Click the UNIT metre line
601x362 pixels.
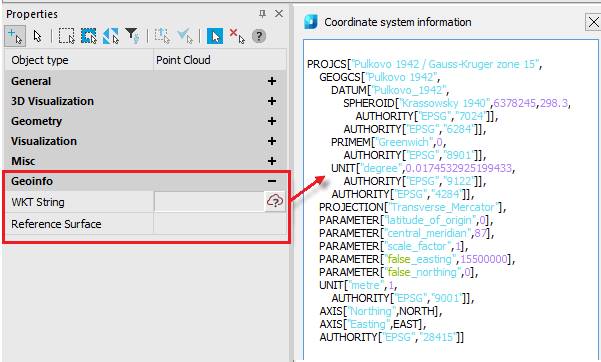click(358, 285)
